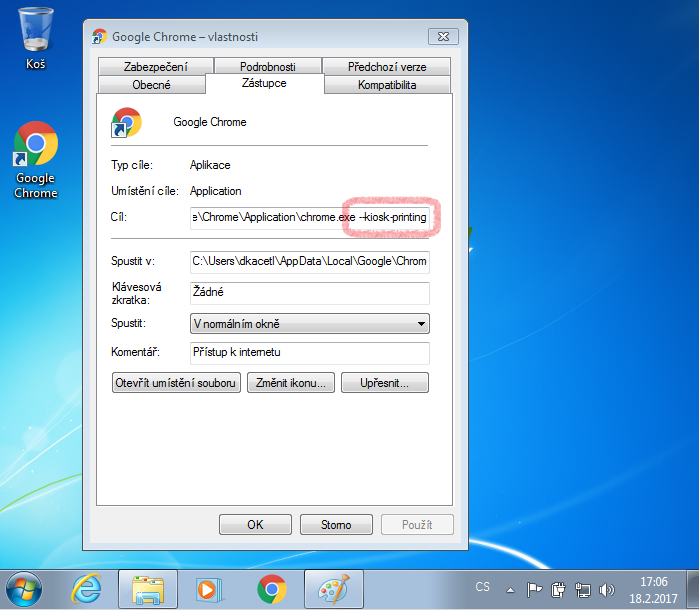Click the Chrome icon in the dialog title bar
Screen dimensions: 699x610
(x=99, y=37)
